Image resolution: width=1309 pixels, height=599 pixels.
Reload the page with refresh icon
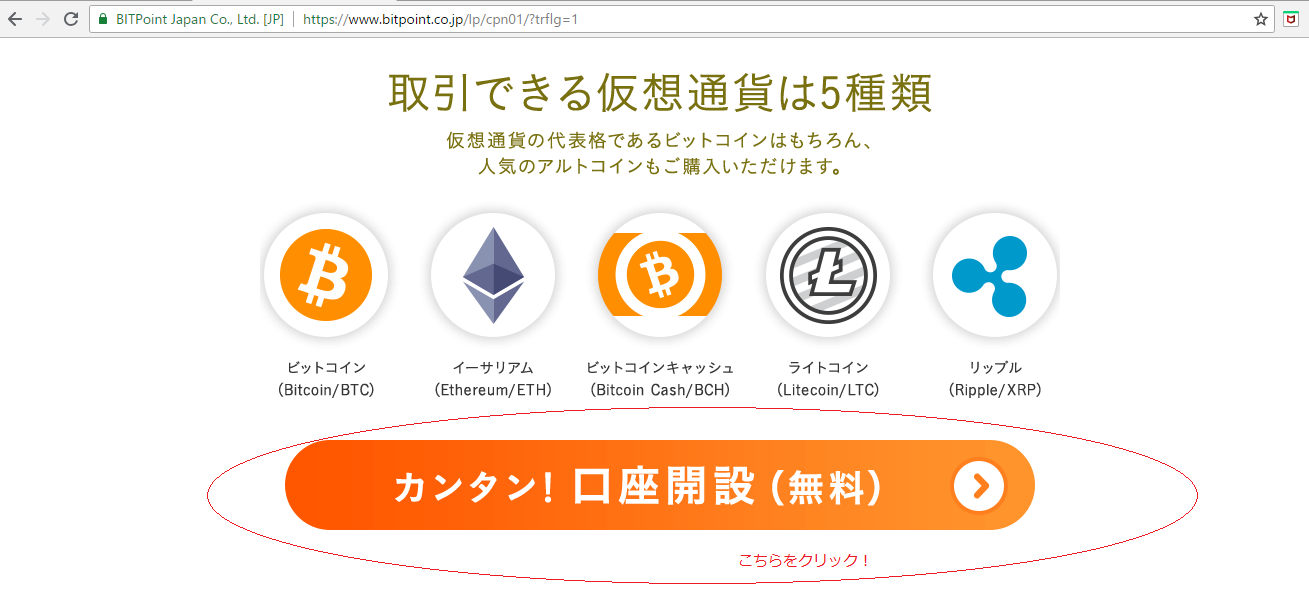coord(71,19)
